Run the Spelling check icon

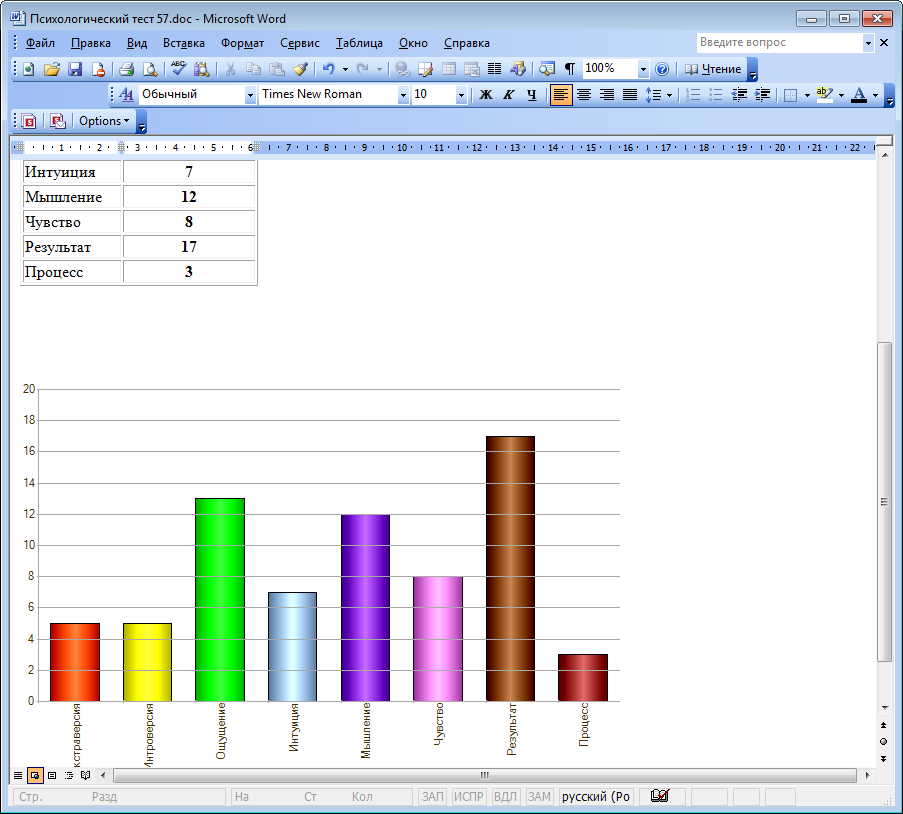click(x=179, y=70)
